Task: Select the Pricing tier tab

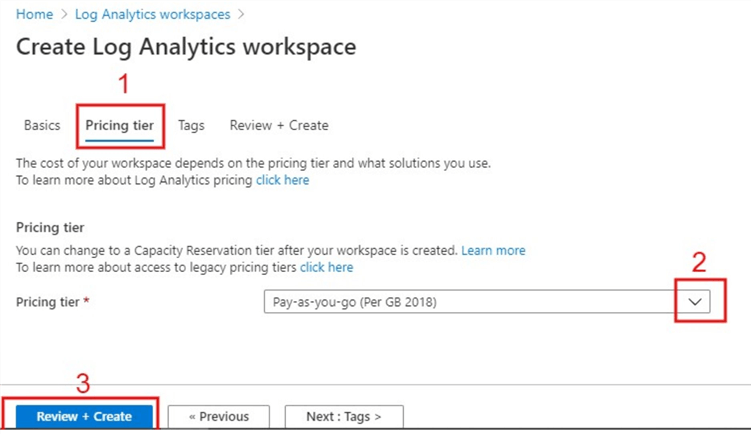Action: coord(120,126)
